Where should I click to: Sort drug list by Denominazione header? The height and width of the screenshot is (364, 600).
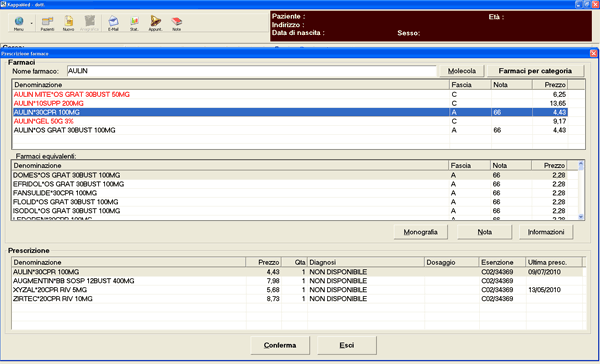click(231, 85)
